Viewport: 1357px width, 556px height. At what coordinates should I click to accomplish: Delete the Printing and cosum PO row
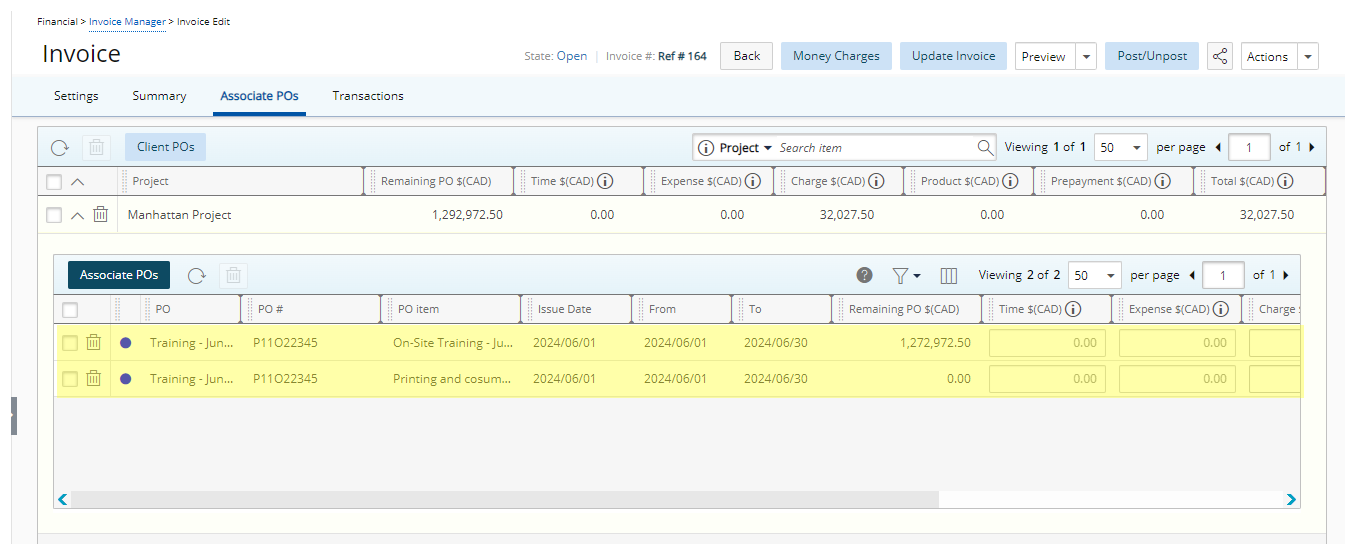coord(93,378)
